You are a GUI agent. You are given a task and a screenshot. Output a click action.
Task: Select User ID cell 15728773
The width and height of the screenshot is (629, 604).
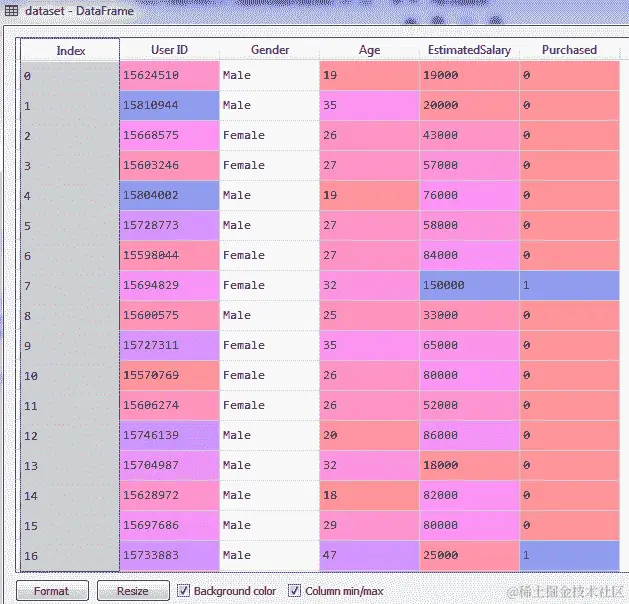coord(169,226)
